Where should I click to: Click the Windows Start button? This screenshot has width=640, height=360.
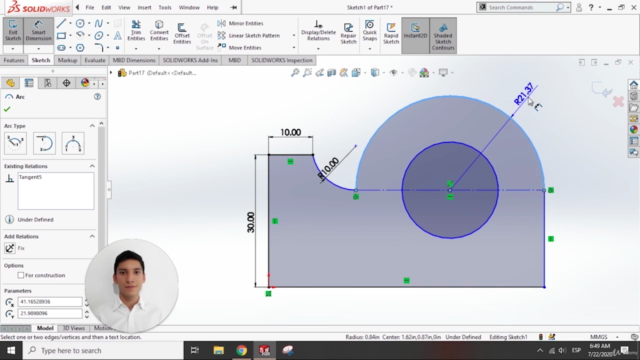[11, 351]
